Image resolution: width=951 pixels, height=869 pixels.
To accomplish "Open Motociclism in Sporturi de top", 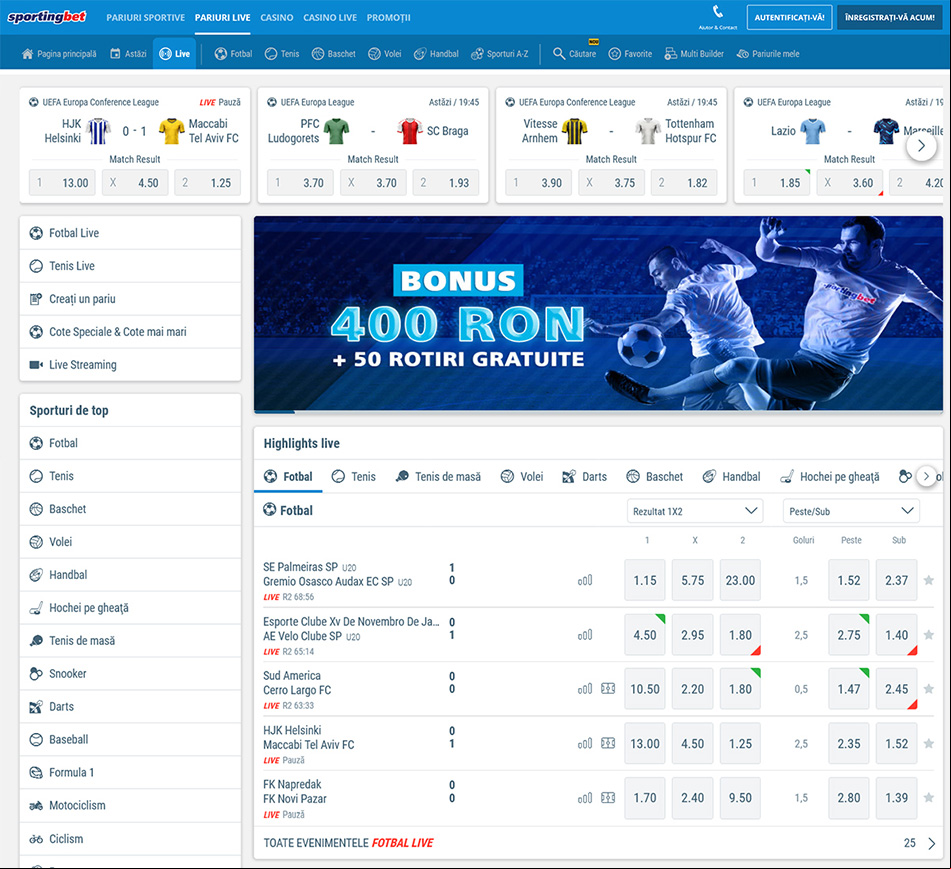I will (130, 805).
